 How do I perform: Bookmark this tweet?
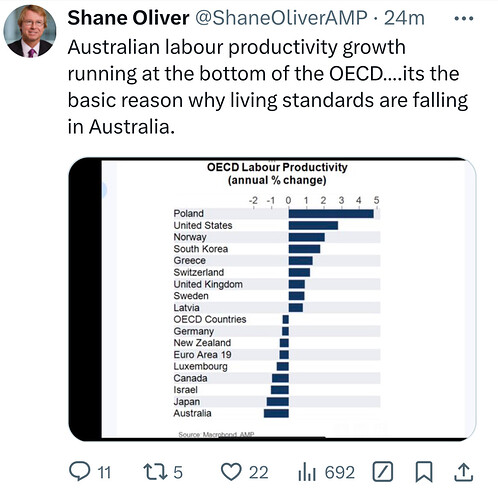coord(424,472)
